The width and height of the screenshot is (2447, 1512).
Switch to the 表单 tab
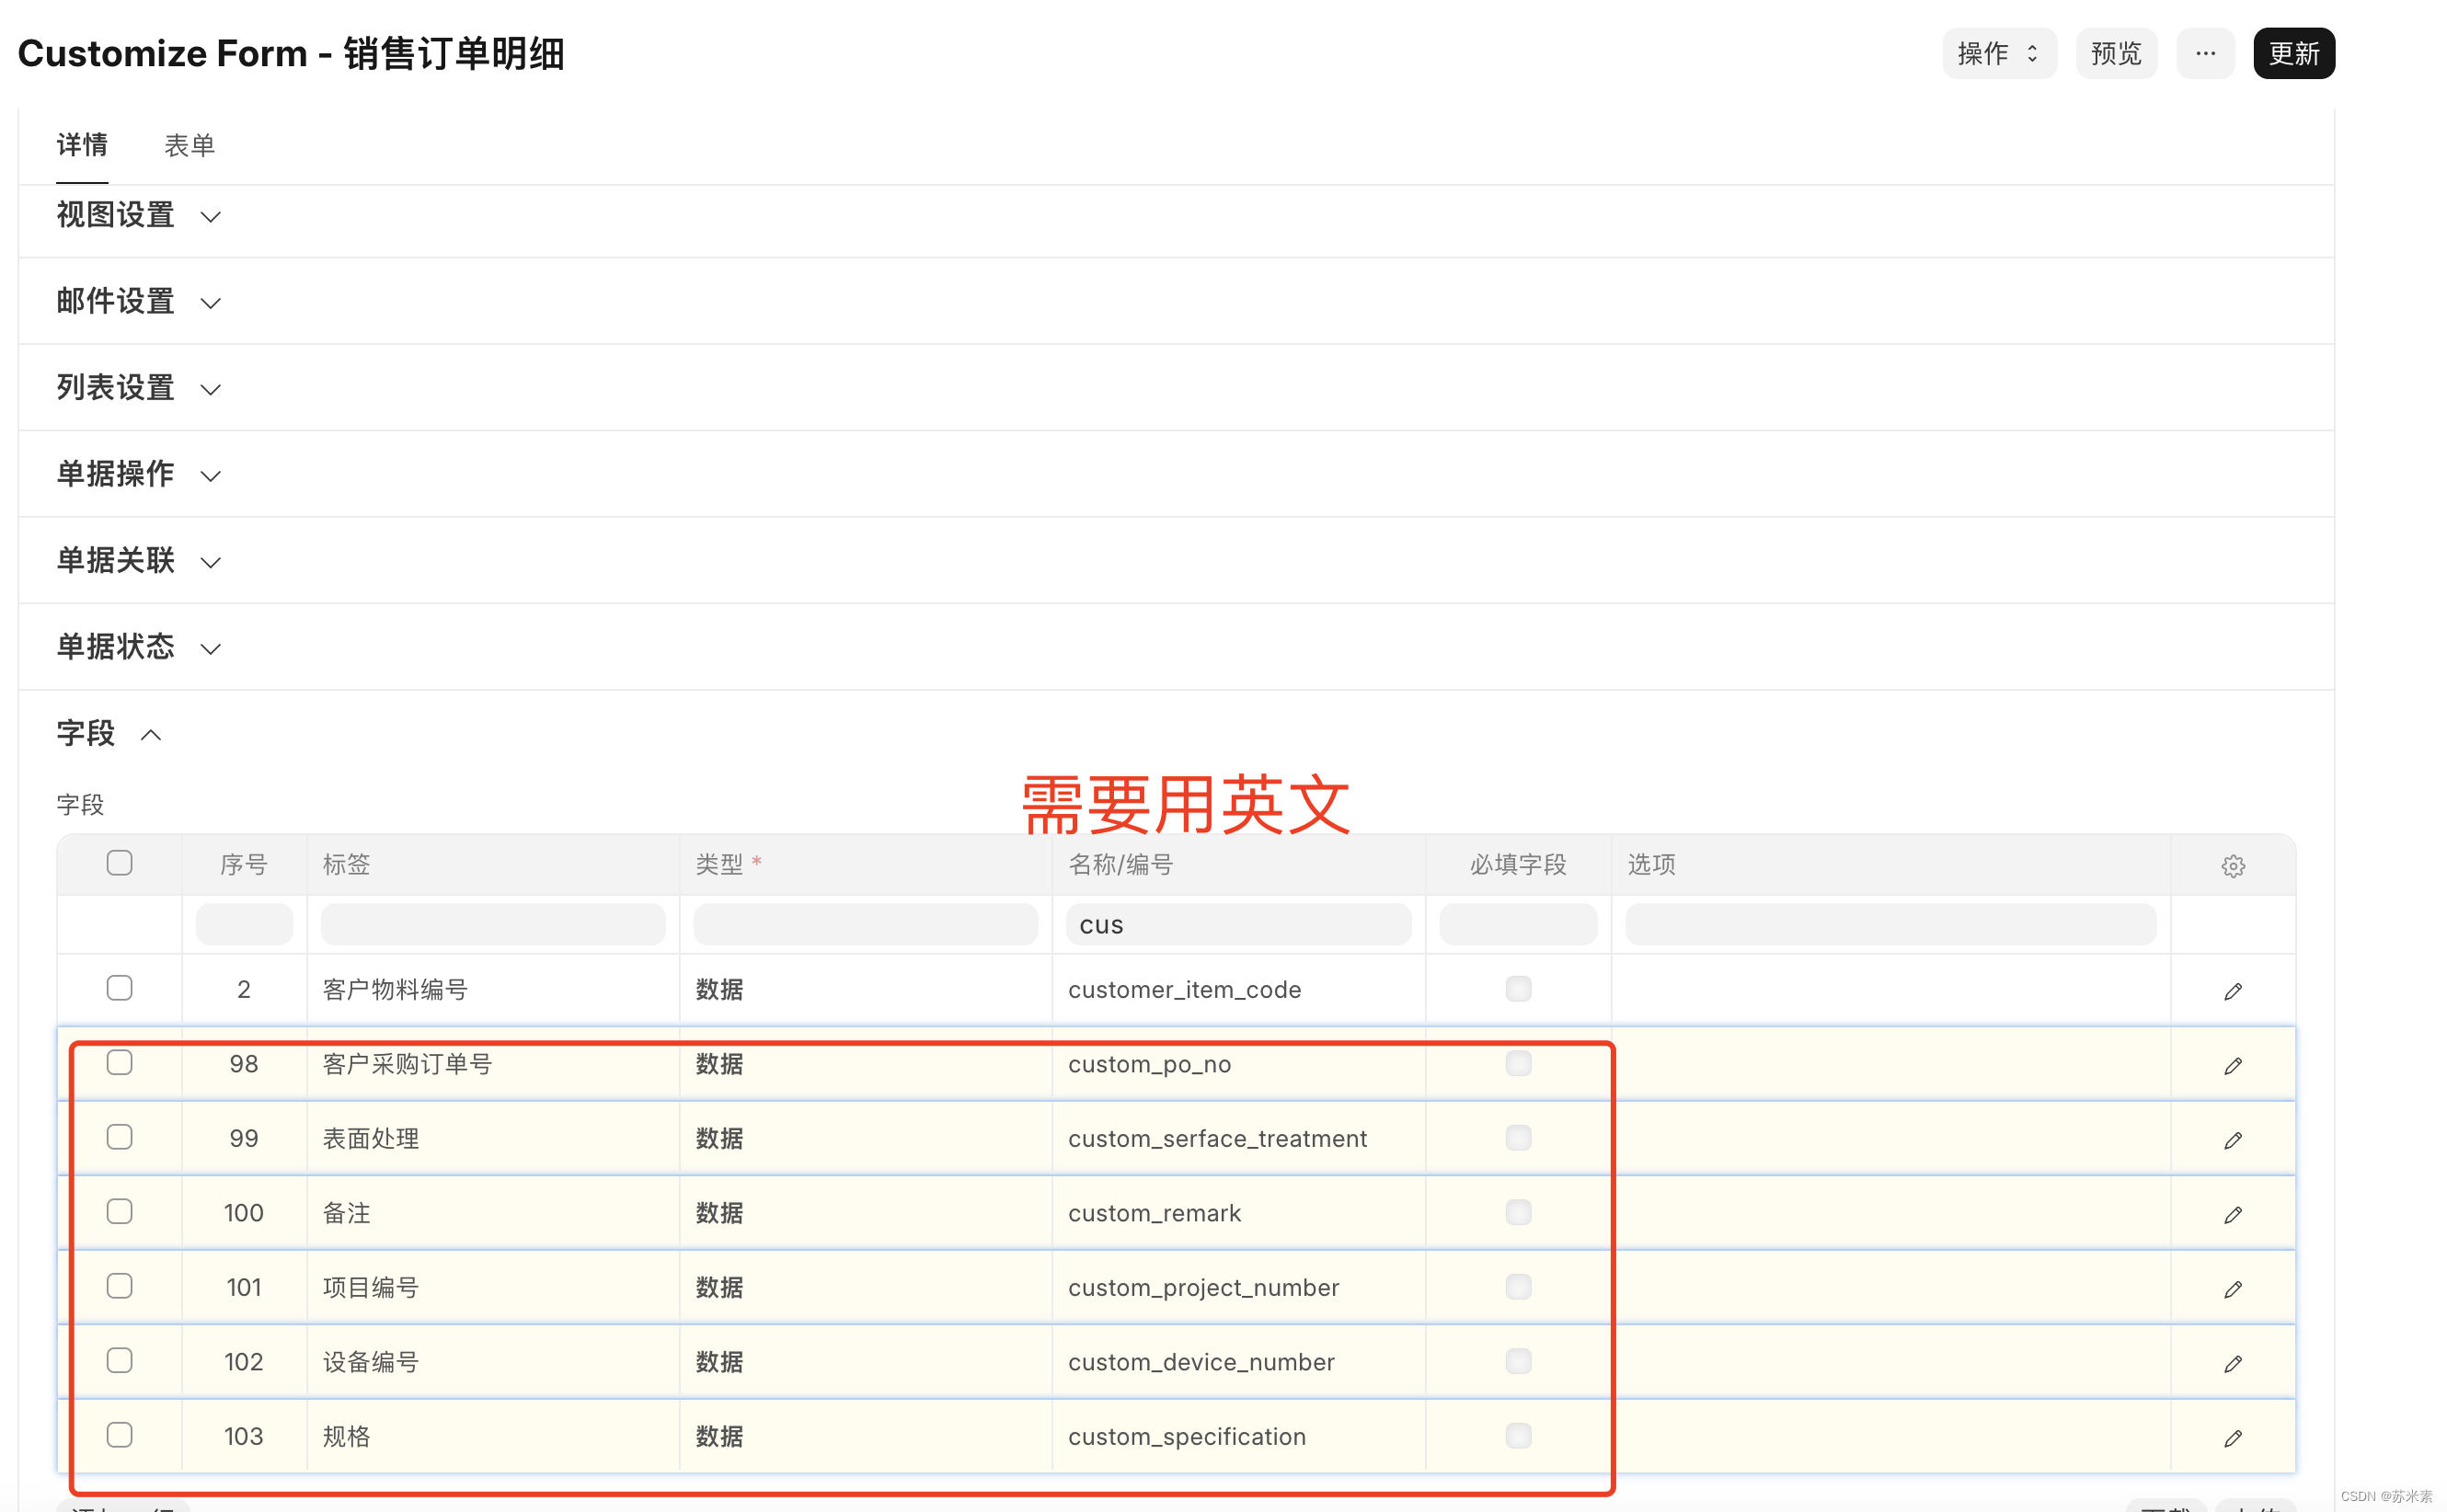[189, 146]
